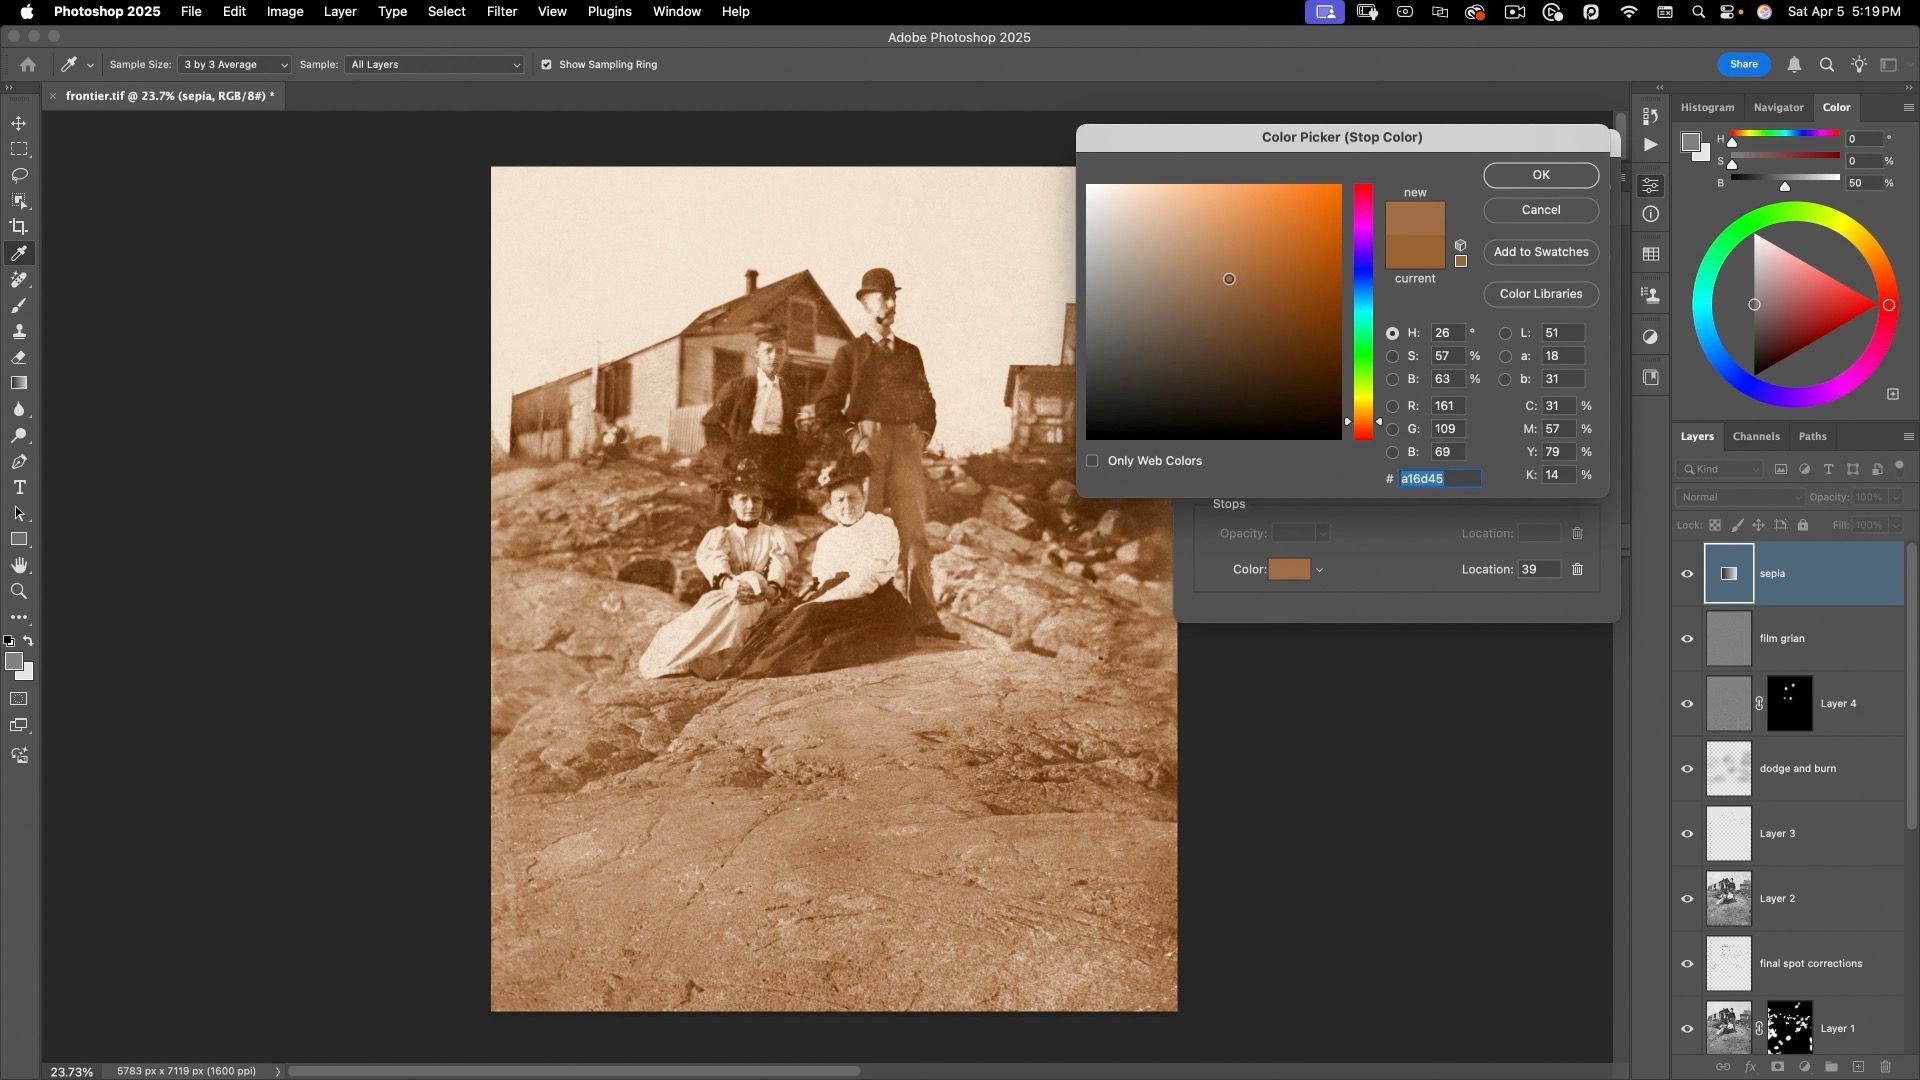Viewport: 1920px width, 1080px height.
Task: Expand the stop Color dropdown arrow
Action: [1320, 570]
